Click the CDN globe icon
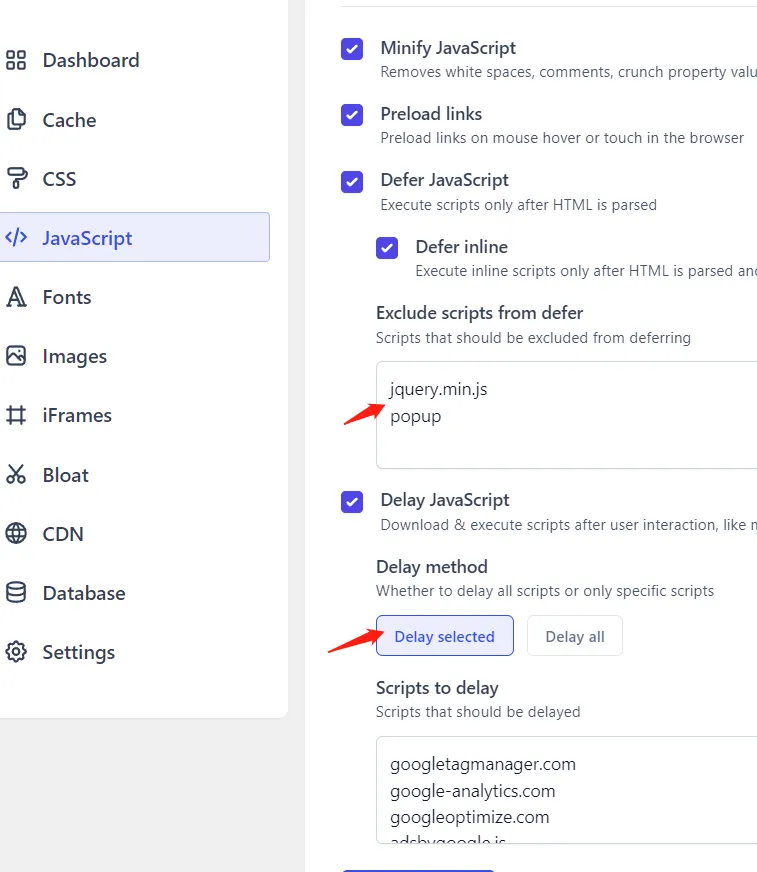 [x=16, y=534]
